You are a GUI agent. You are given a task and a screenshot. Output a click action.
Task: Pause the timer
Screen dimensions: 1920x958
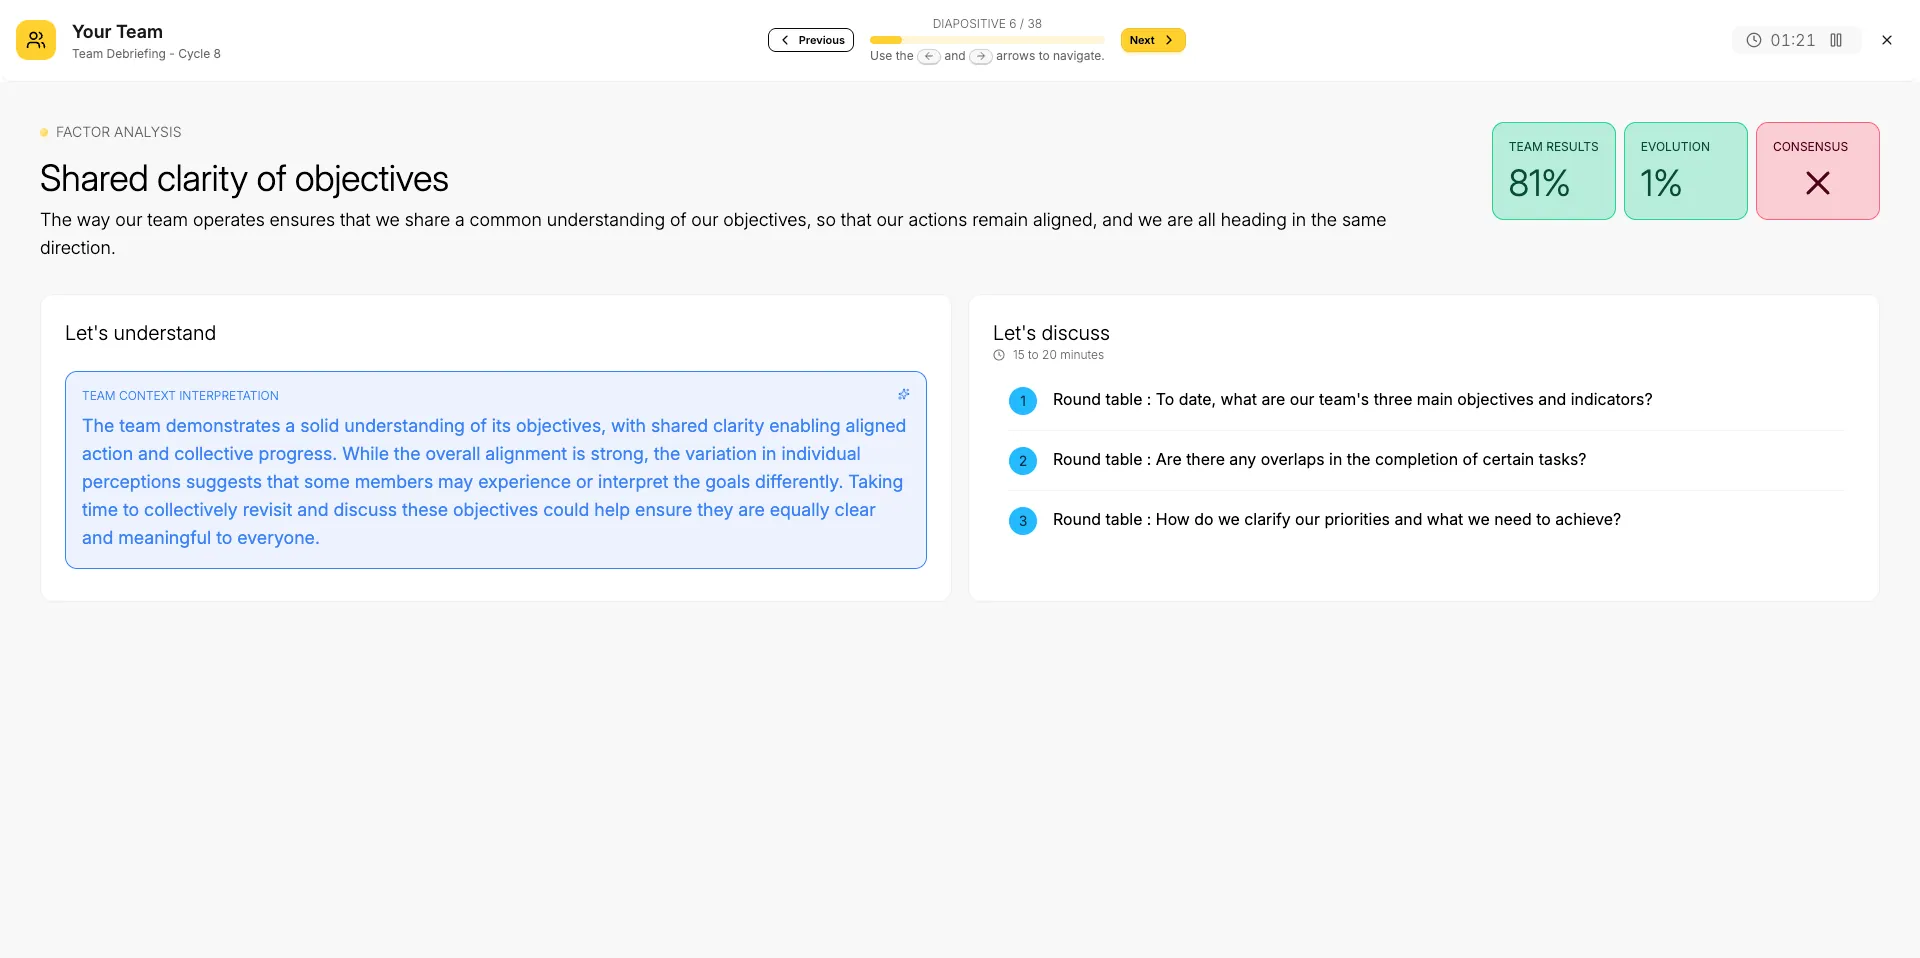click(1836, 40)
